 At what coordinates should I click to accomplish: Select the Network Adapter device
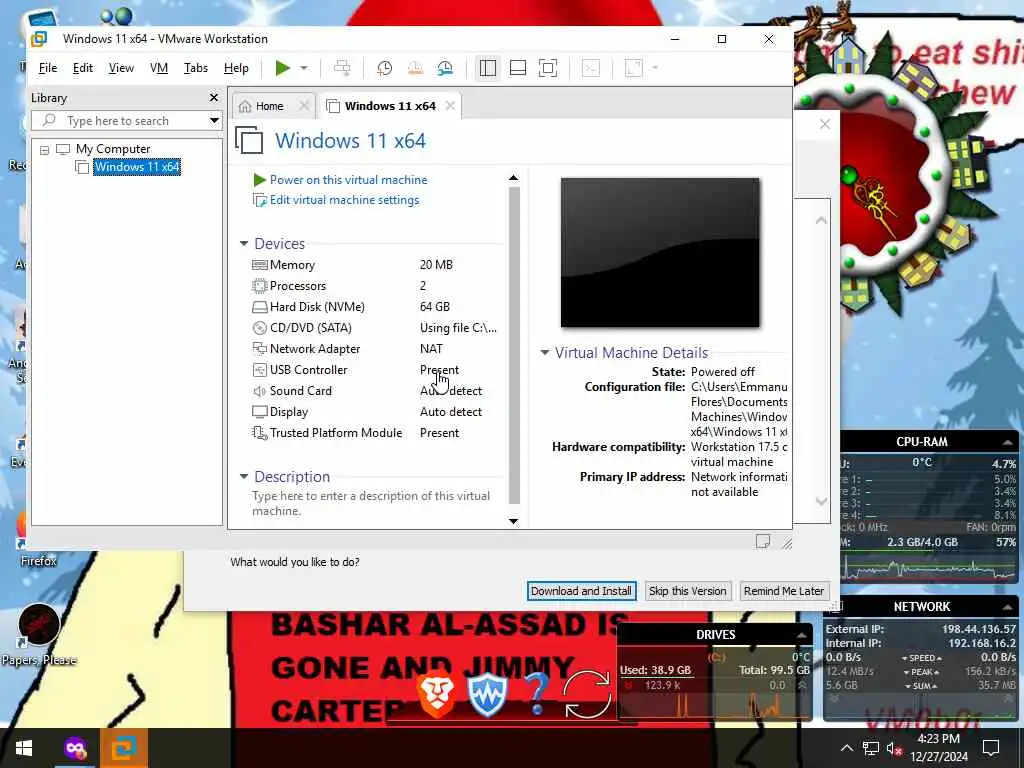pyautogui.click(x=374, y=349)
